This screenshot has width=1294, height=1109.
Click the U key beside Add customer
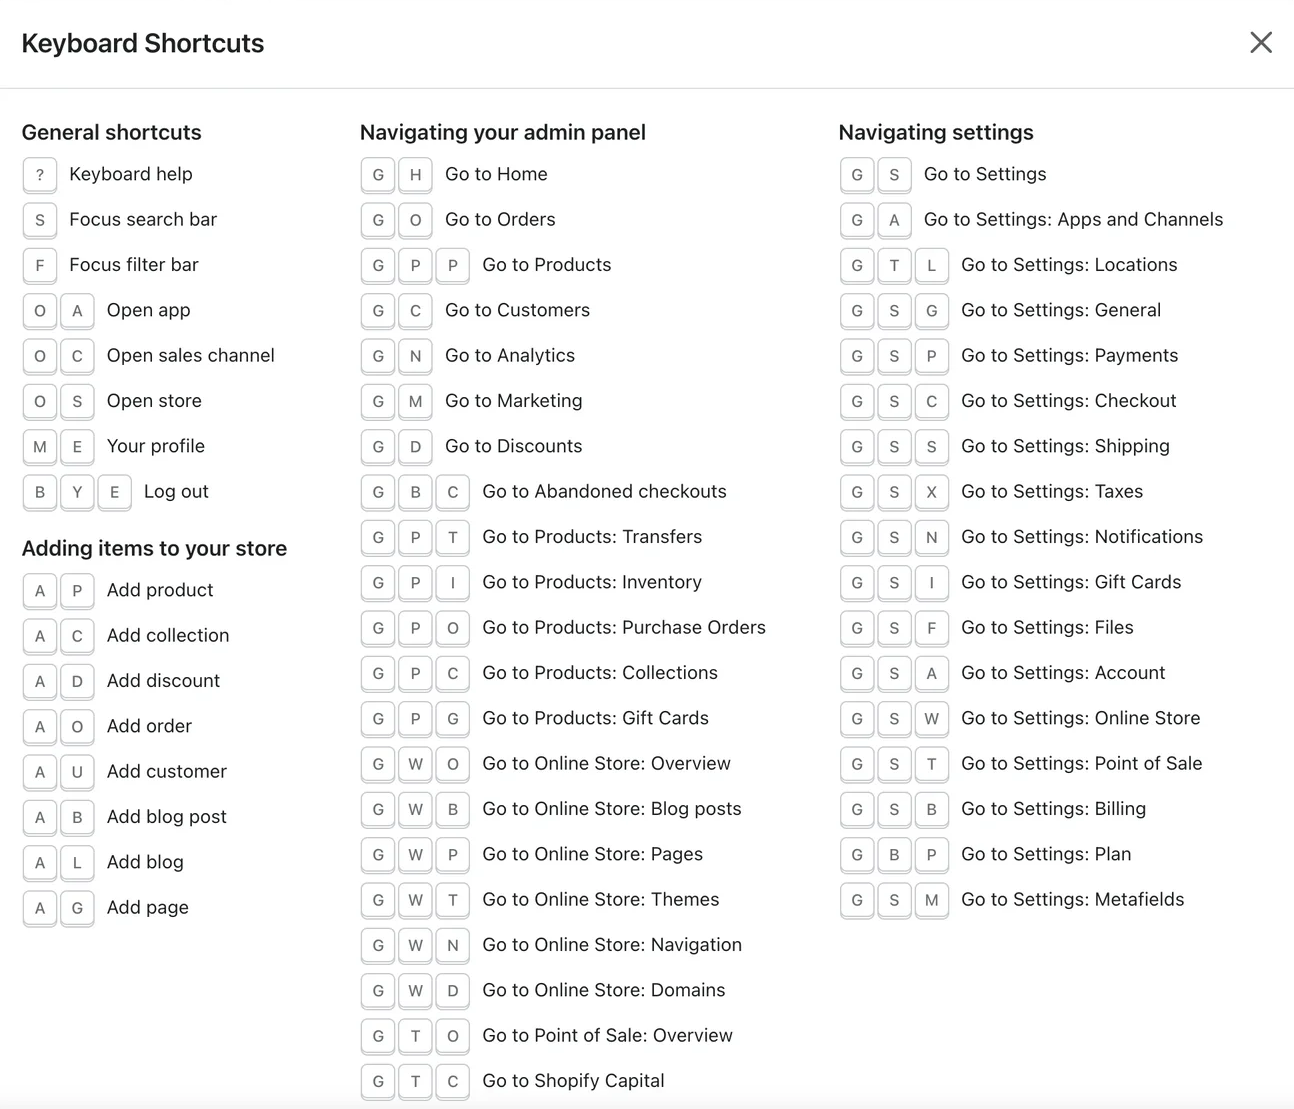click(77, 772)
